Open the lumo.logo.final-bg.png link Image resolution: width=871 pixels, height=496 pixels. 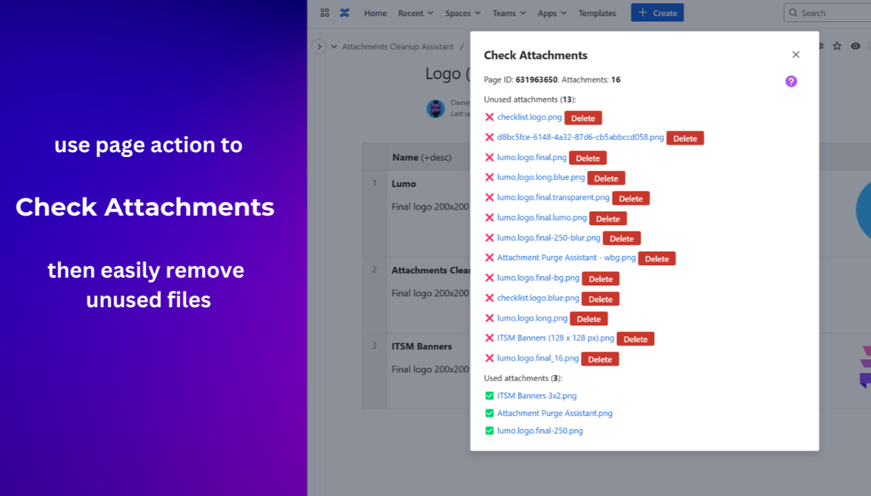[x=538, y=278]
